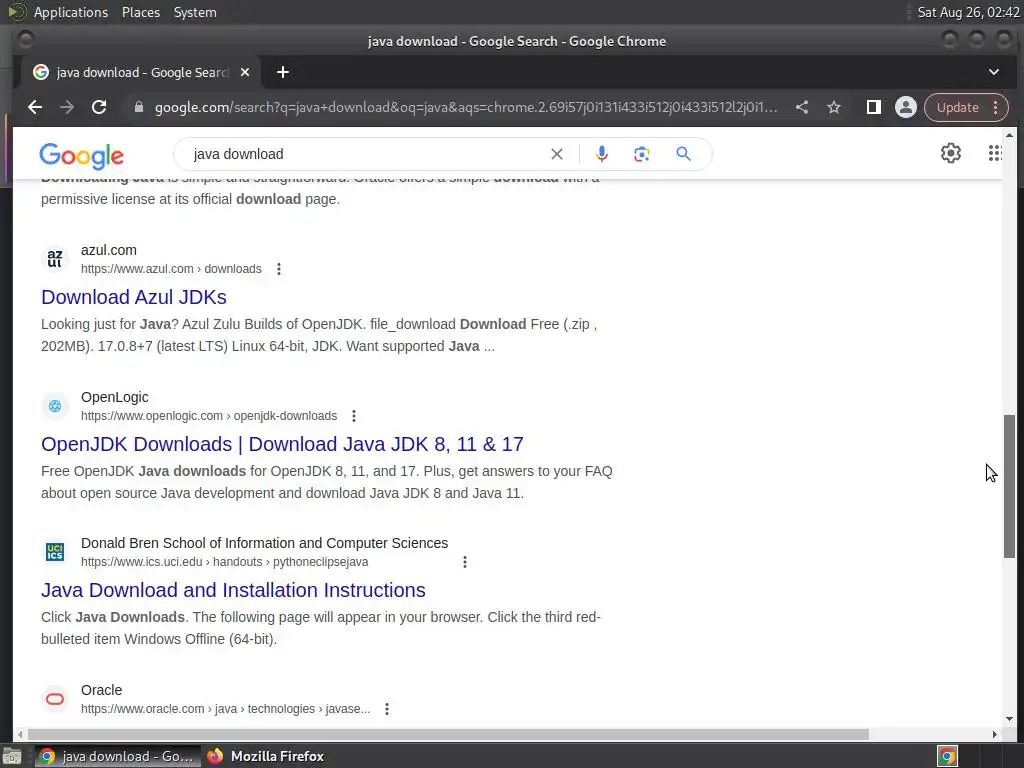Click the openlogic.com openjdk-downloads URL

point(209,416)
